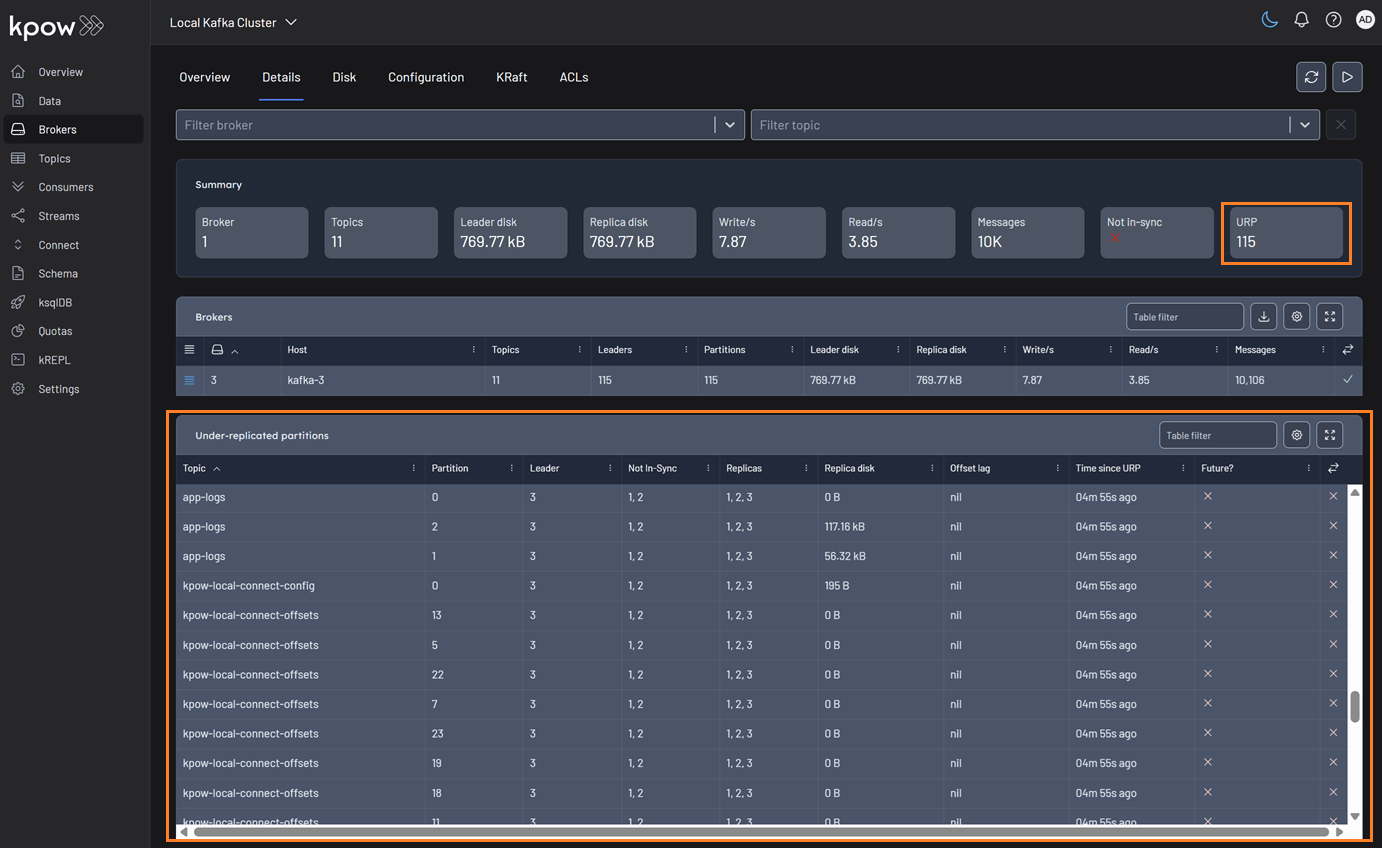Viewport: 1382px width, 848px height.
Task: Open the Filter topic dropdown arrow
Action: click(x=1304, y=125)
